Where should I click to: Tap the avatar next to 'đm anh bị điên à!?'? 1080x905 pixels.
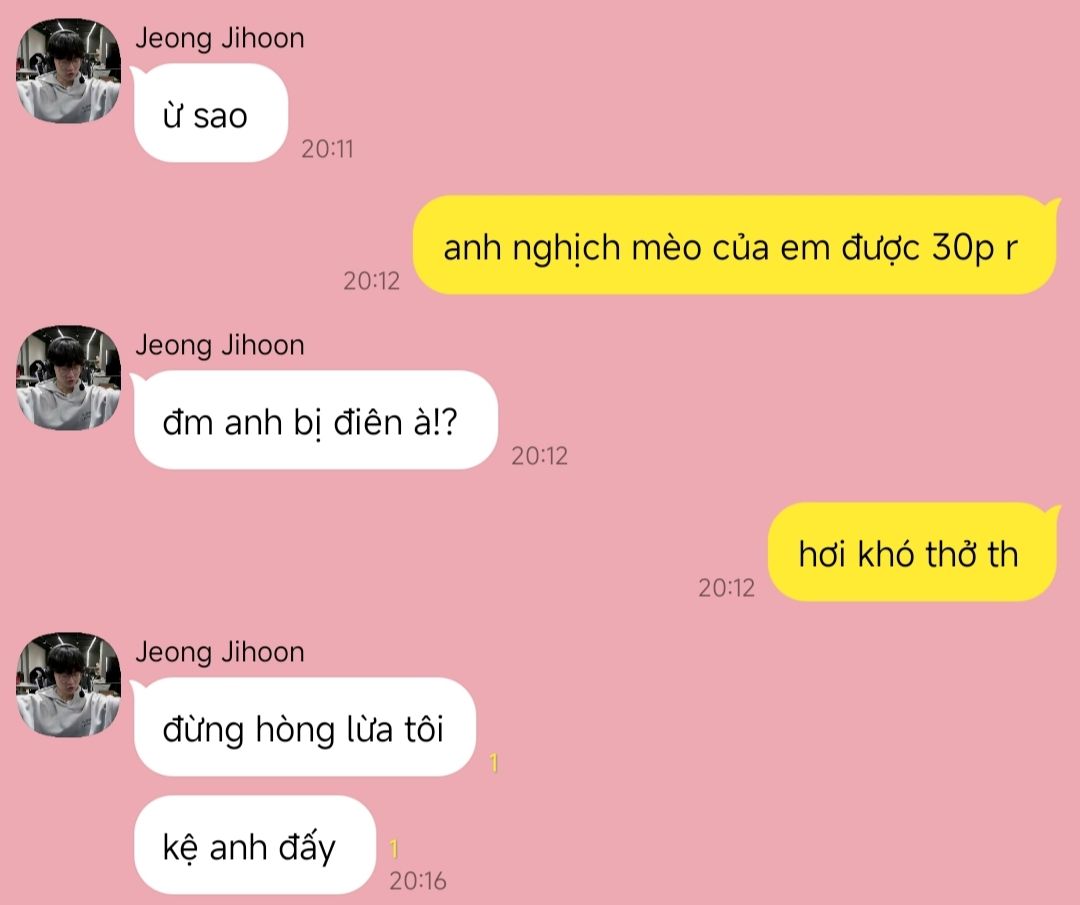pos(68,377)
